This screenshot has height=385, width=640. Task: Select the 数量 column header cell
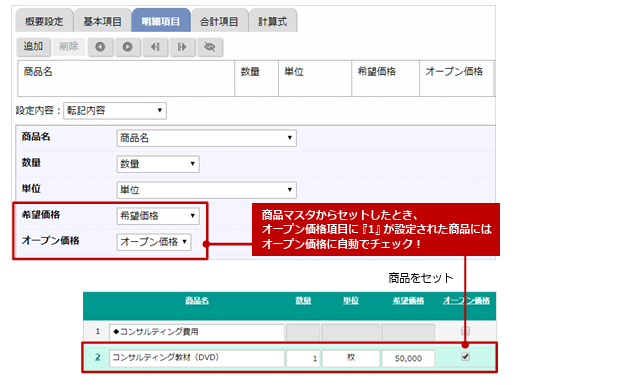point(257,78)
